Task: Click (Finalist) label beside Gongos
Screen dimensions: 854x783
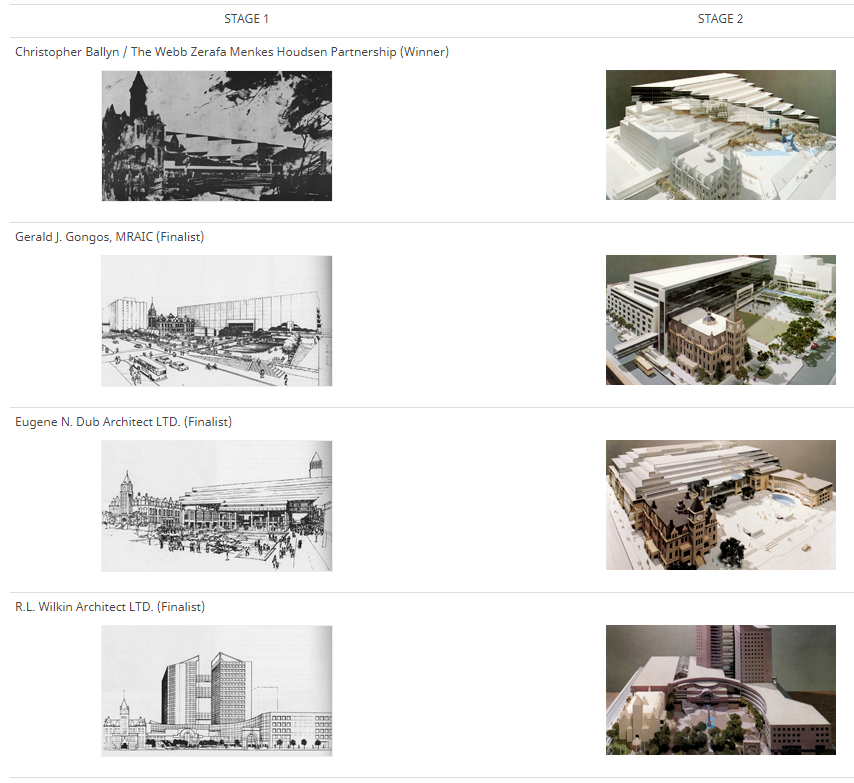Action: (x=180, y=237)
